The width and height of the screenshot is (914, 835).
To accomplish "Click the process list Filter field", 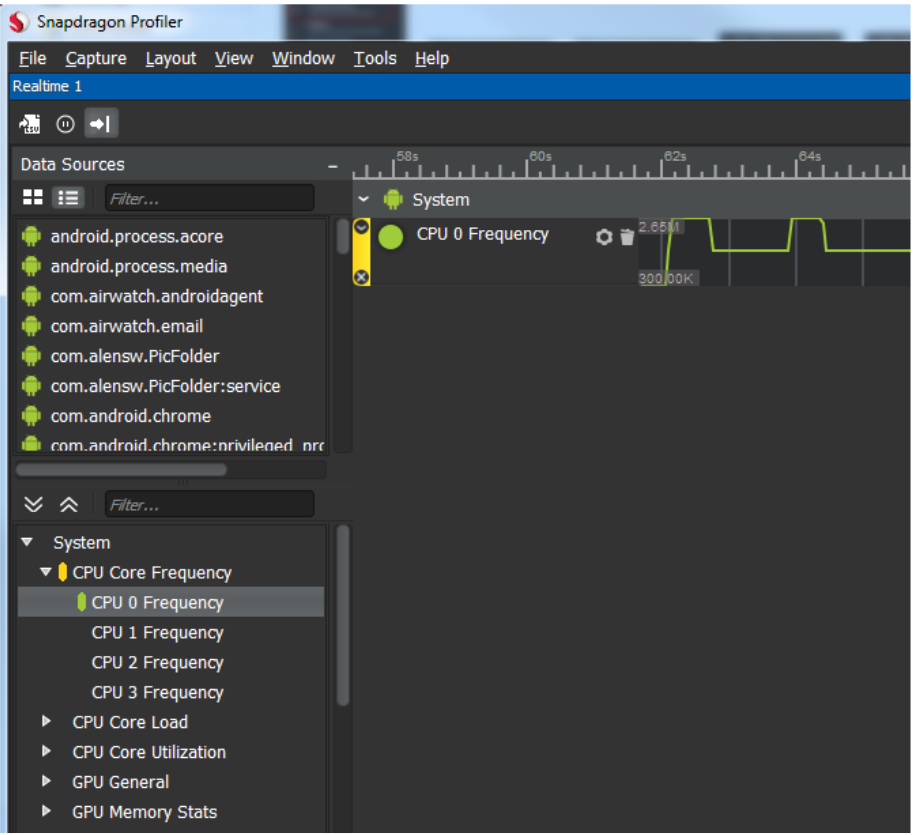I will point(210,198).
